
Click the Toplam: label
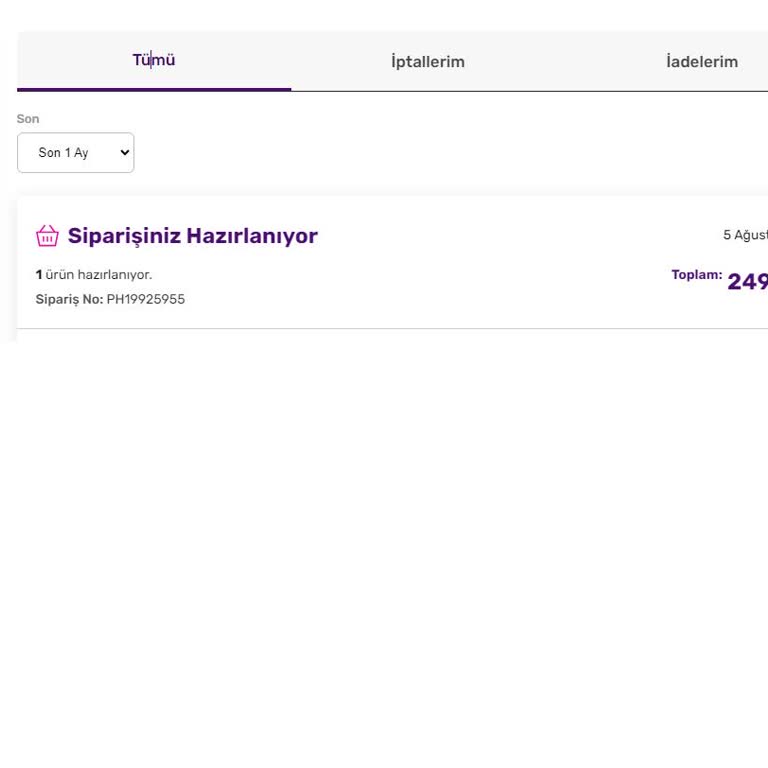tap(696, 274)
